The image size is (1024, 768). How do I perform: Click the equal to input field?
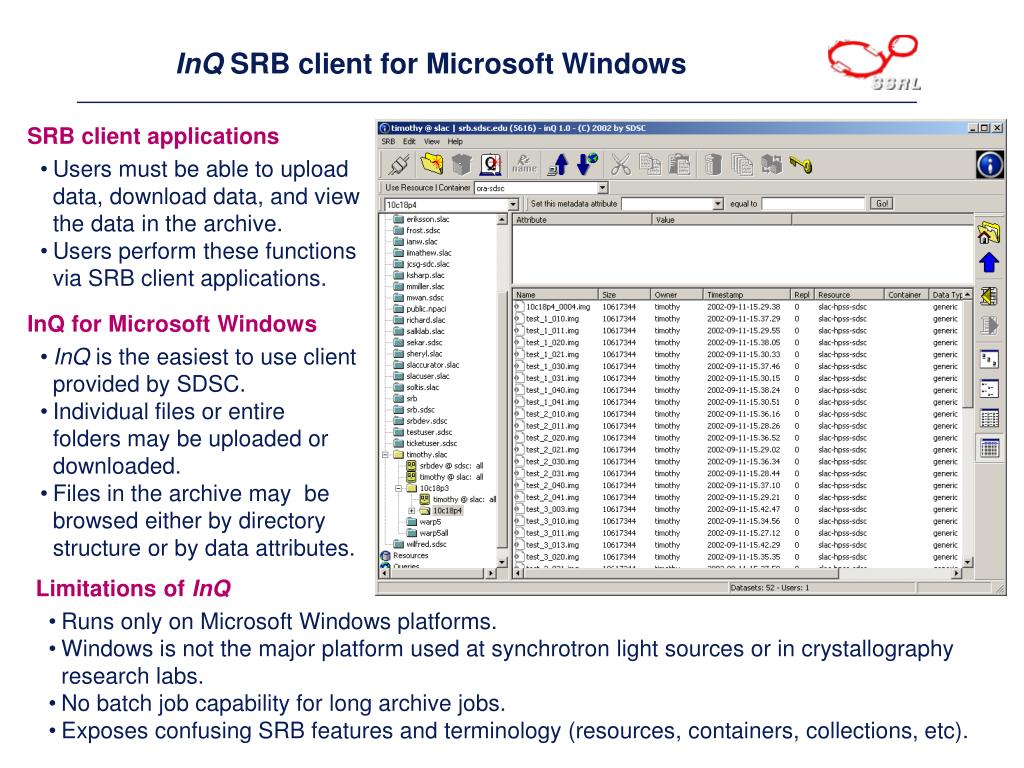click(x=813, y=204)
